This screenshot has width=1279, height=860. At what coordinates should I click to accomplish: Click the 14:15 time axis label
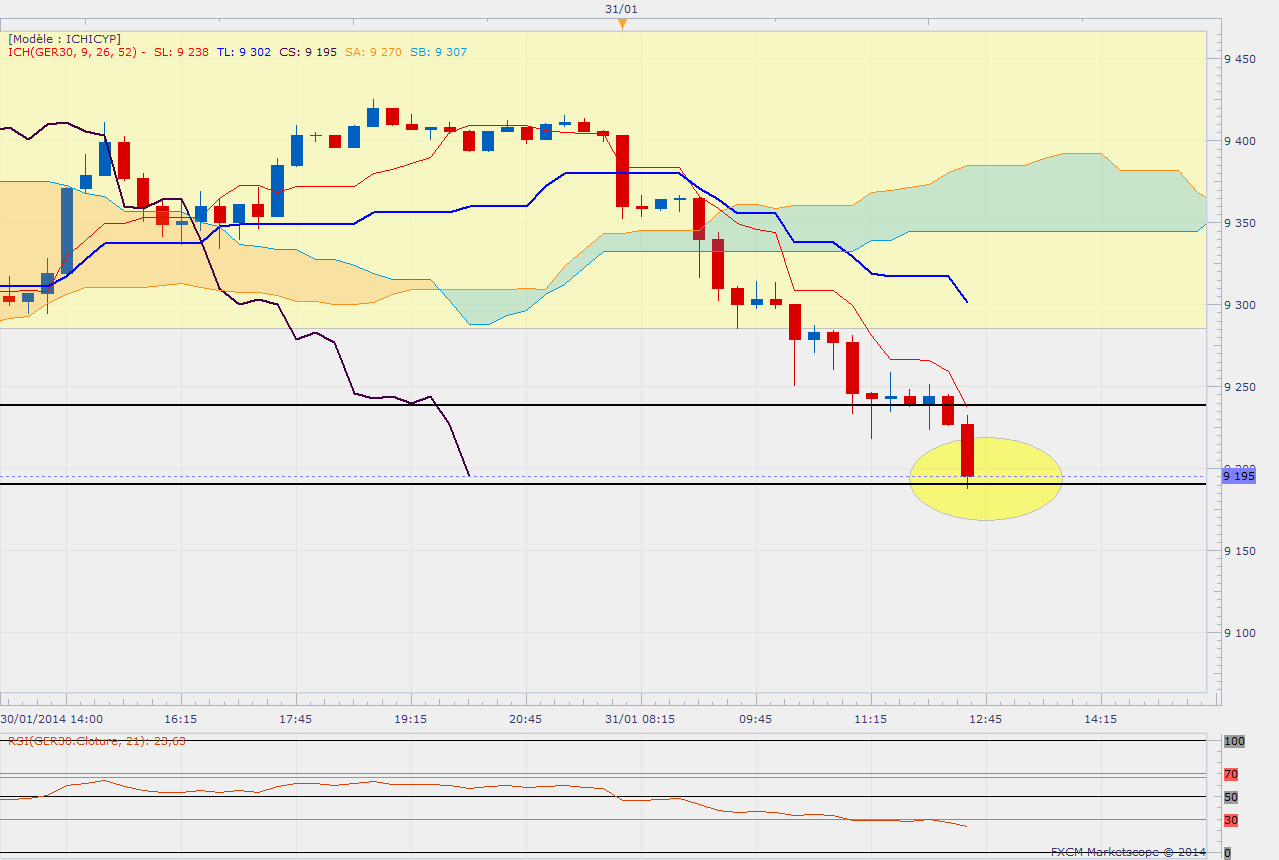click(x=1101, y=719)
